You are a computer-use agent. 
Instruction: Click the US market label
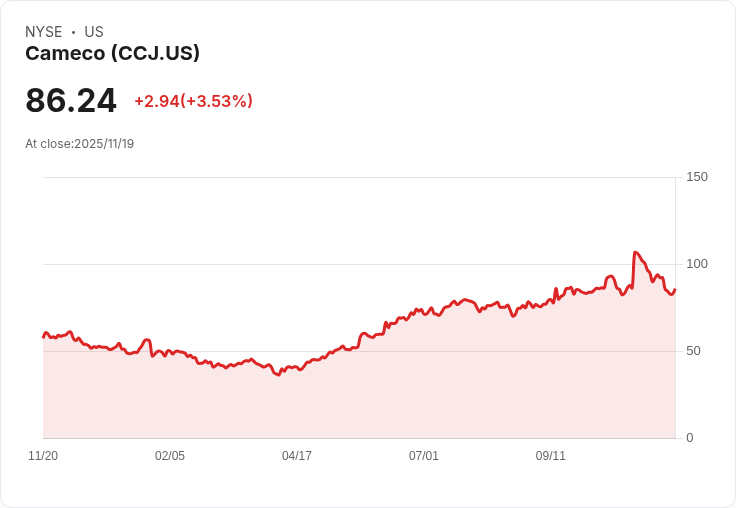tap(94, 32)
